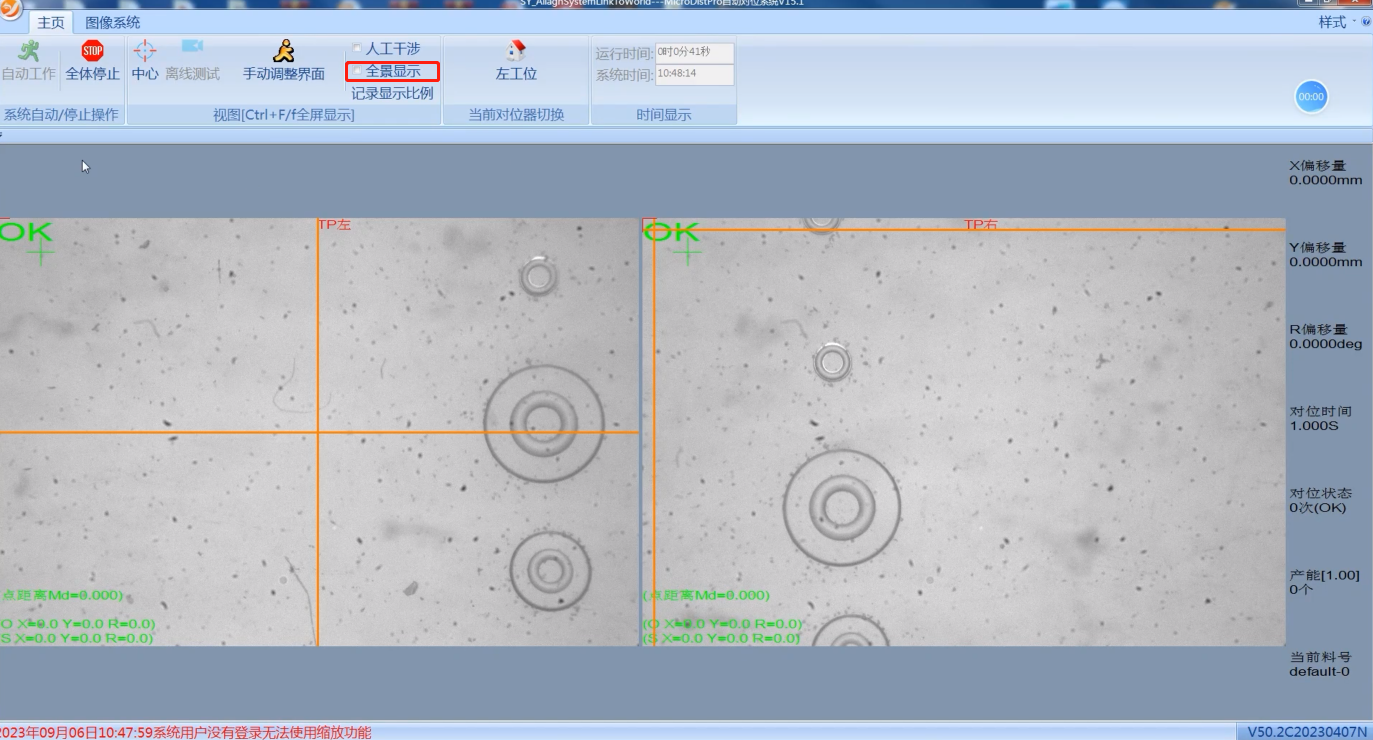Click the 系统时间 field
This screenshot has height=740, width=1373.
[x=694, y=75]
